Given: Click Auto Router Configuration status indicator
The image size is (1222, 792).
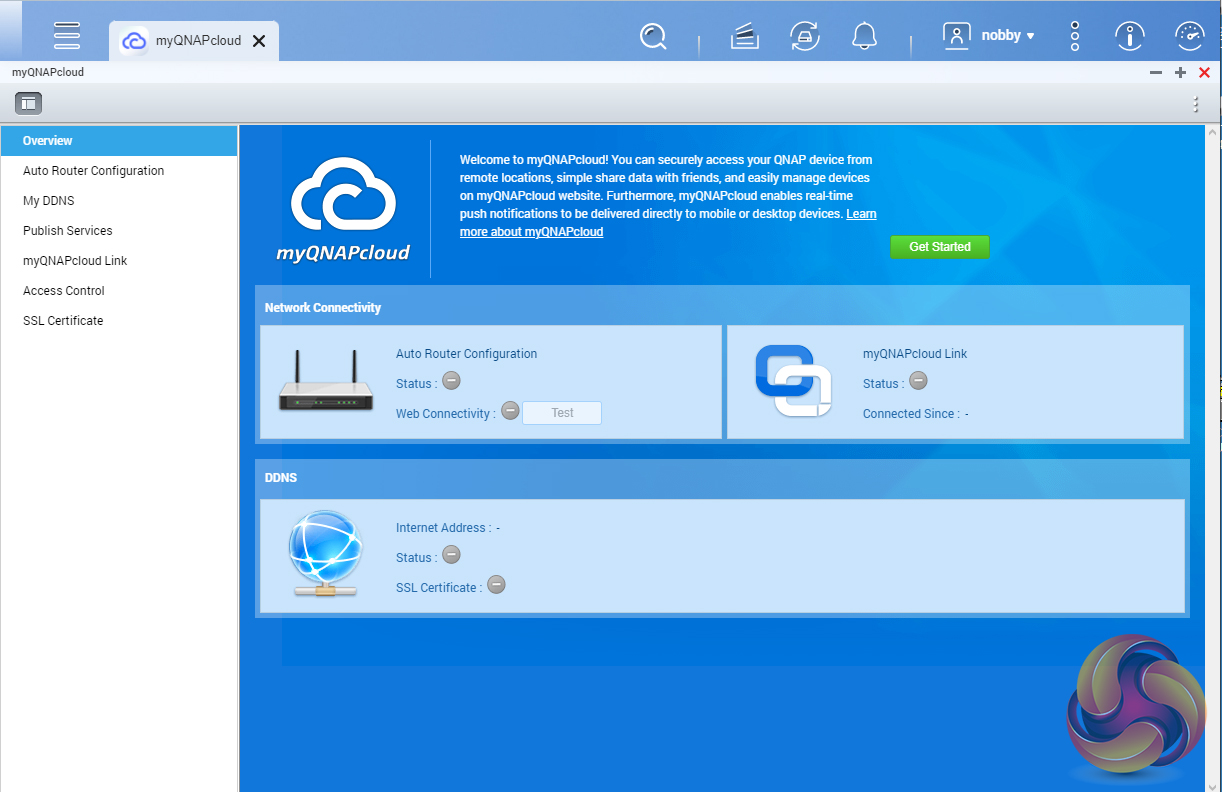Looking at the screenshot, I should click(451, 381).
